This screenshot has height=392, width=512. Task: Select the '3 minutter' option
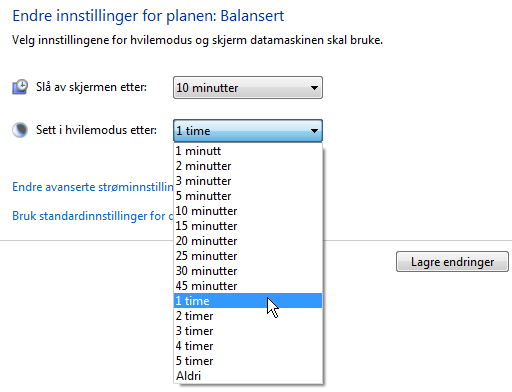(x=248, y=181)
